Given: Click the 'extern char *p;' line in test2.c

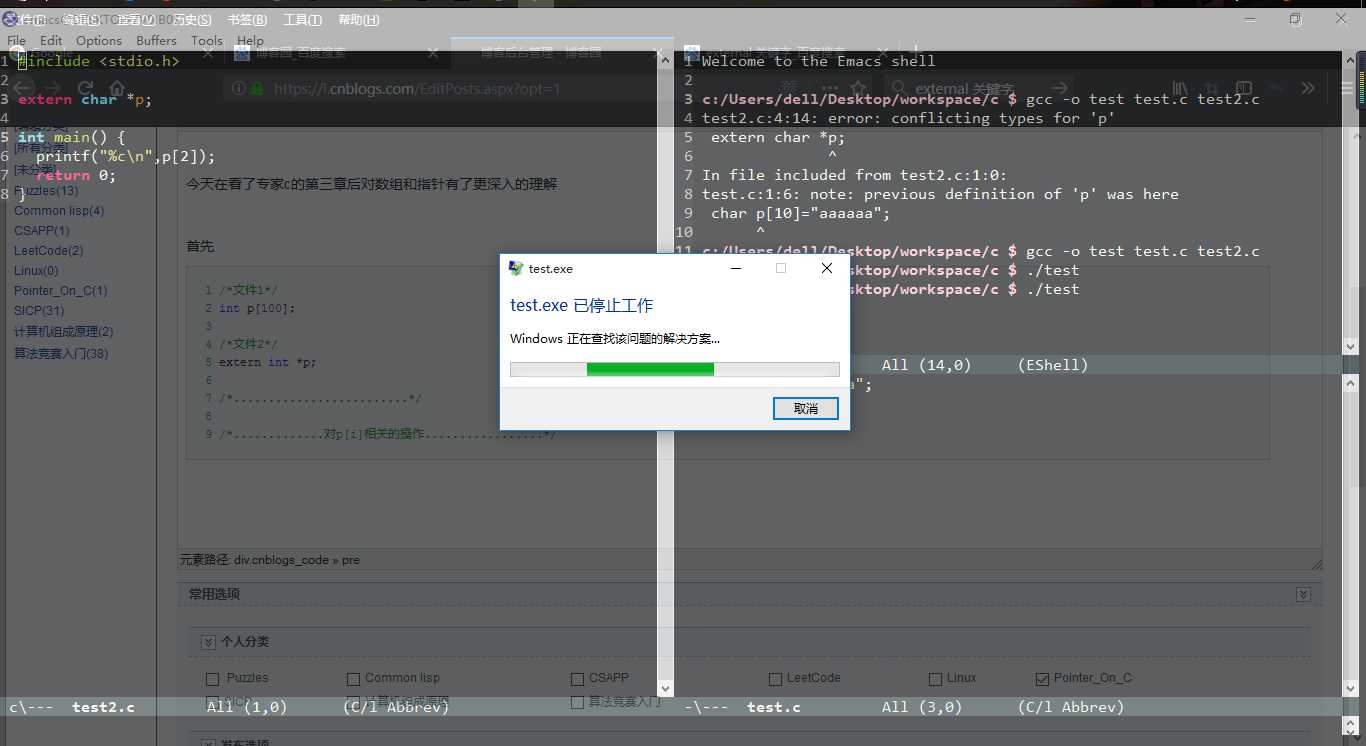Looking at the screenshot, I should coord(85,99).
